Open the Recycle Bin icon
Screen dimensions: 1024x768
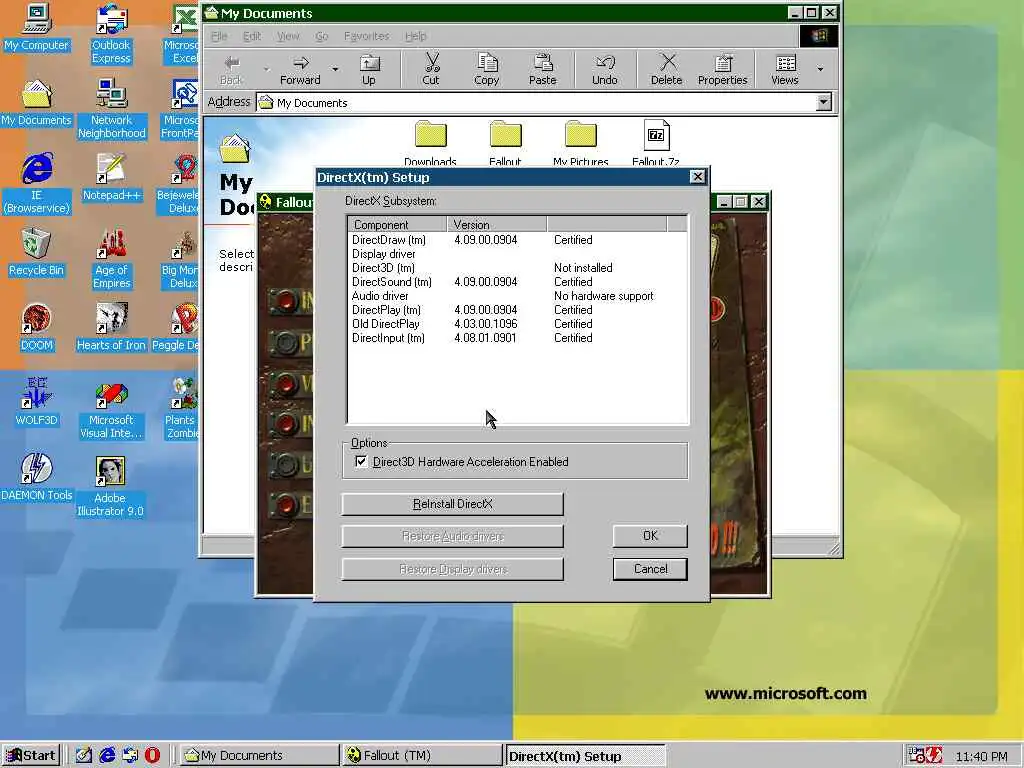point(36,253)
